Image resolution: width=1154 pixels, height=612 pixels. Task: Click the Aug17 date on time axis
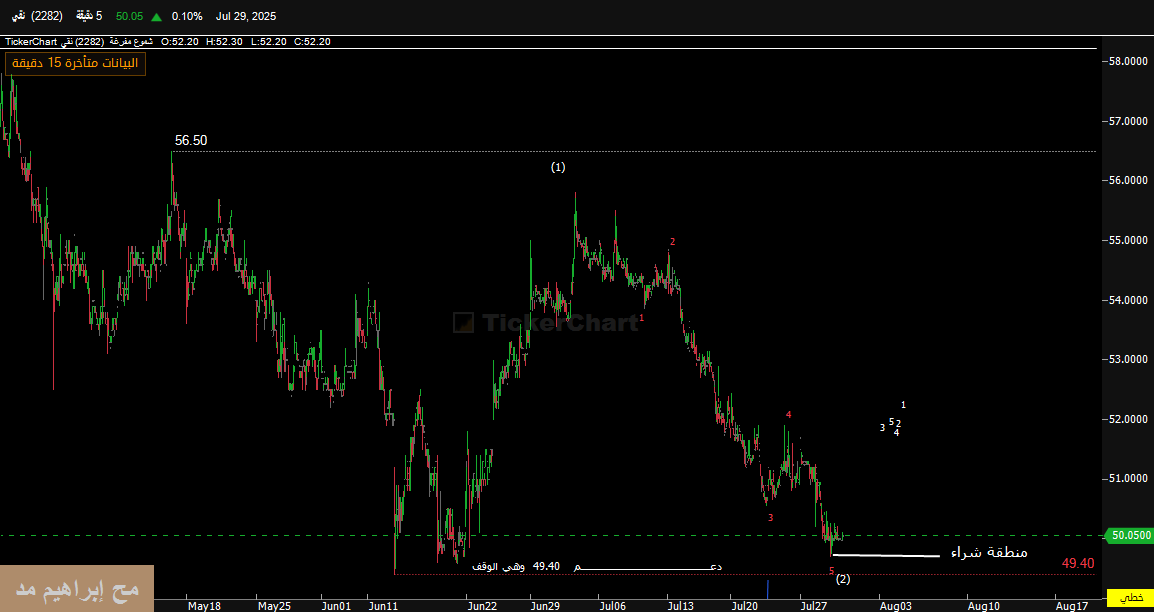point(1072,606)
